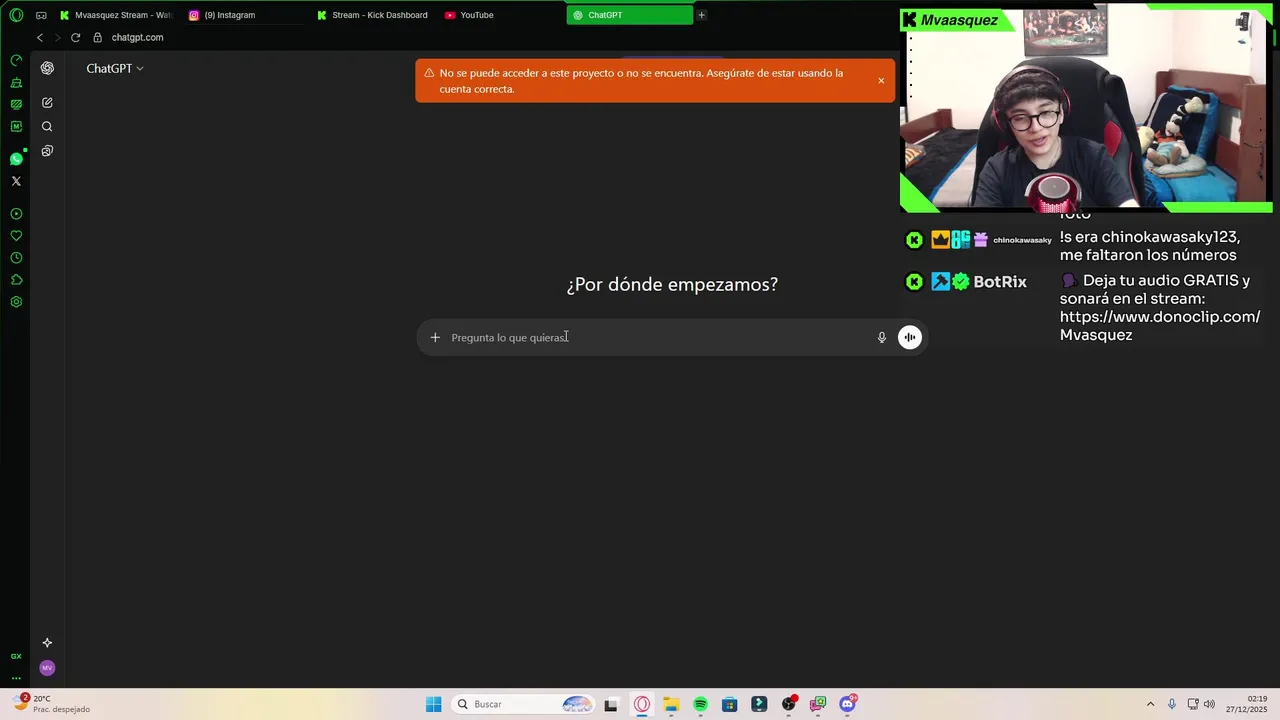The image size is (1280, 720).
Task: Click the GX label in sidebar bottom
Action: [x=16, y=657]
